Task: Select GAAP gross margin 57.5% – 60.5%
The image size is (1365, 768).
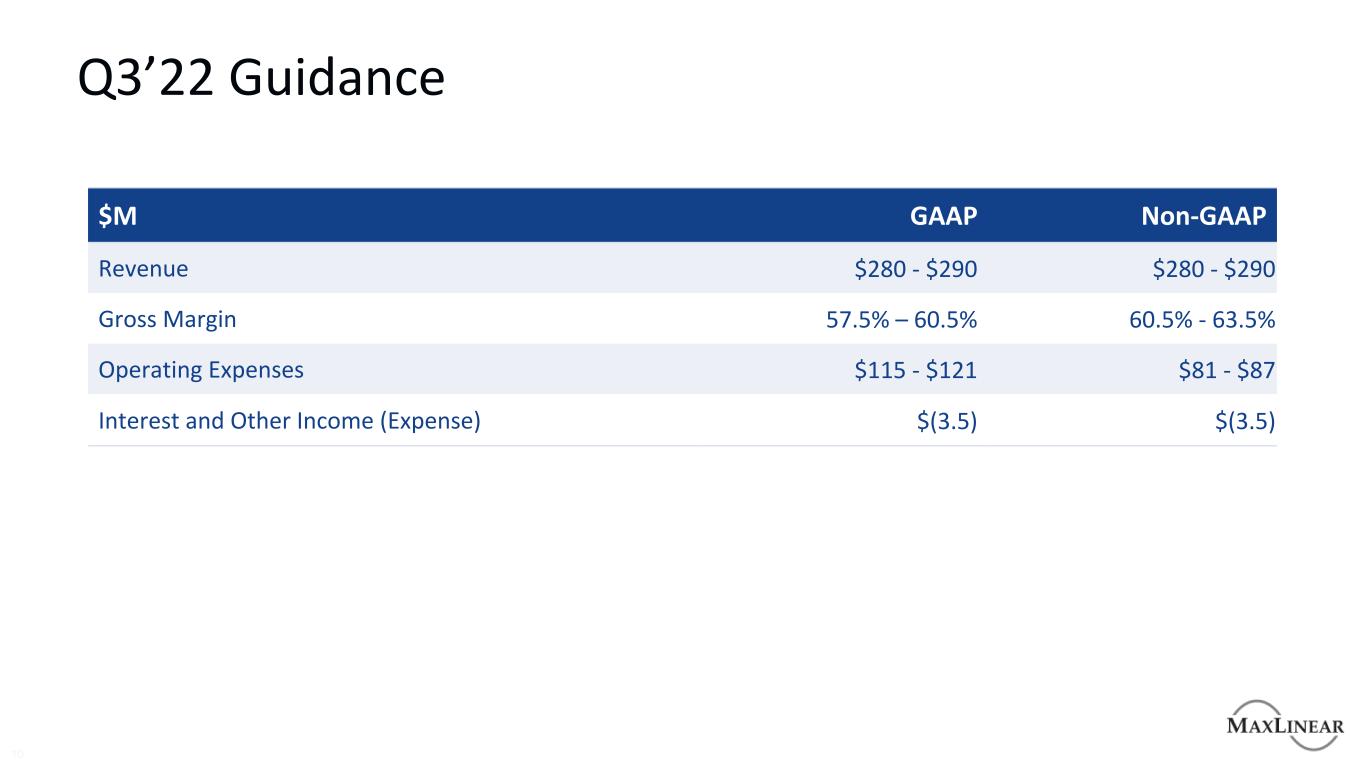Action: pos(896,320)
